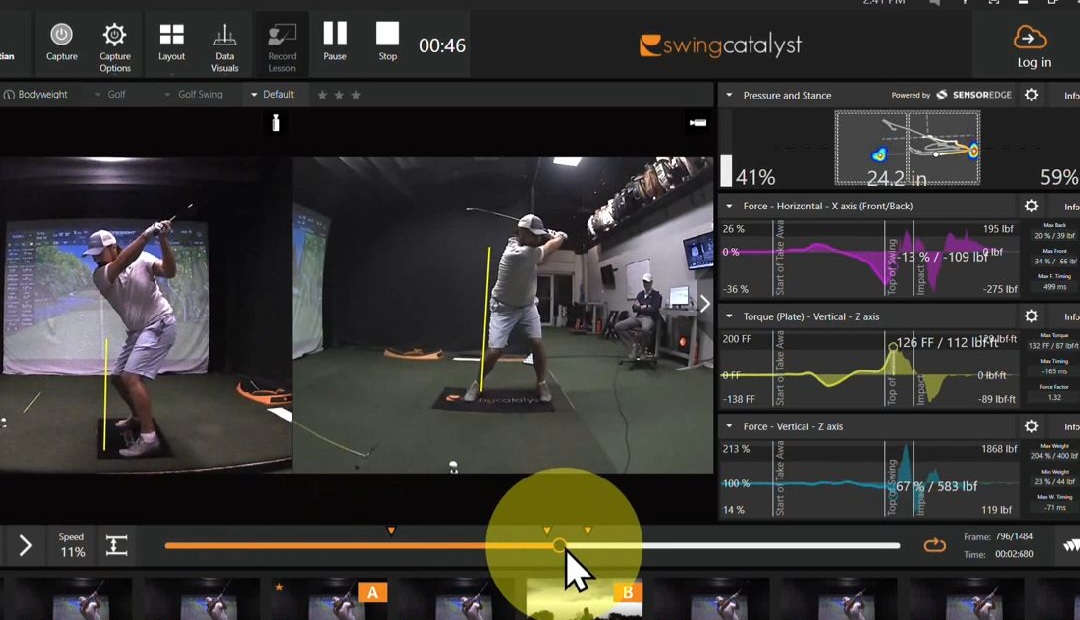Screen dimensions: 1080x620
Task: Click the Capture power icon
Action: (x=61, y=35)
